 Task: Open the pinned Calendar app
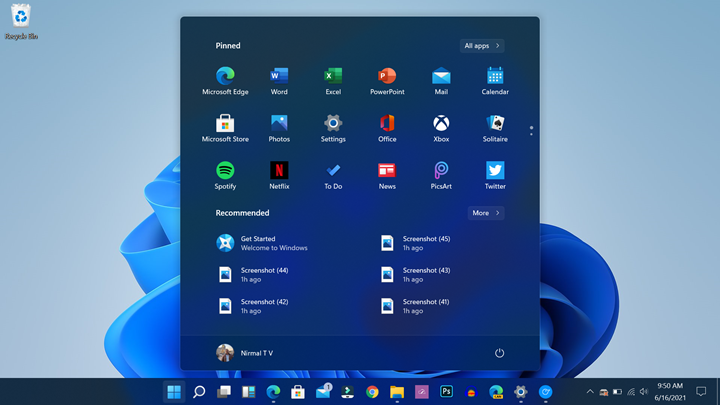[x=495, y=81]
